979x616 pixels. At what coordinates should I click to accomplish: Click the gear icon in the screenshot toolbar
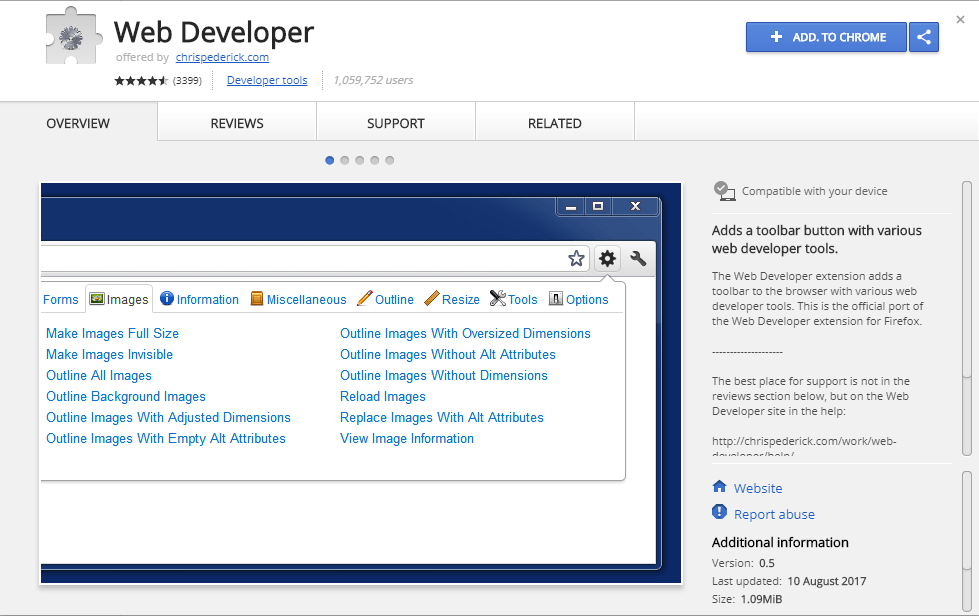(607, 258)
